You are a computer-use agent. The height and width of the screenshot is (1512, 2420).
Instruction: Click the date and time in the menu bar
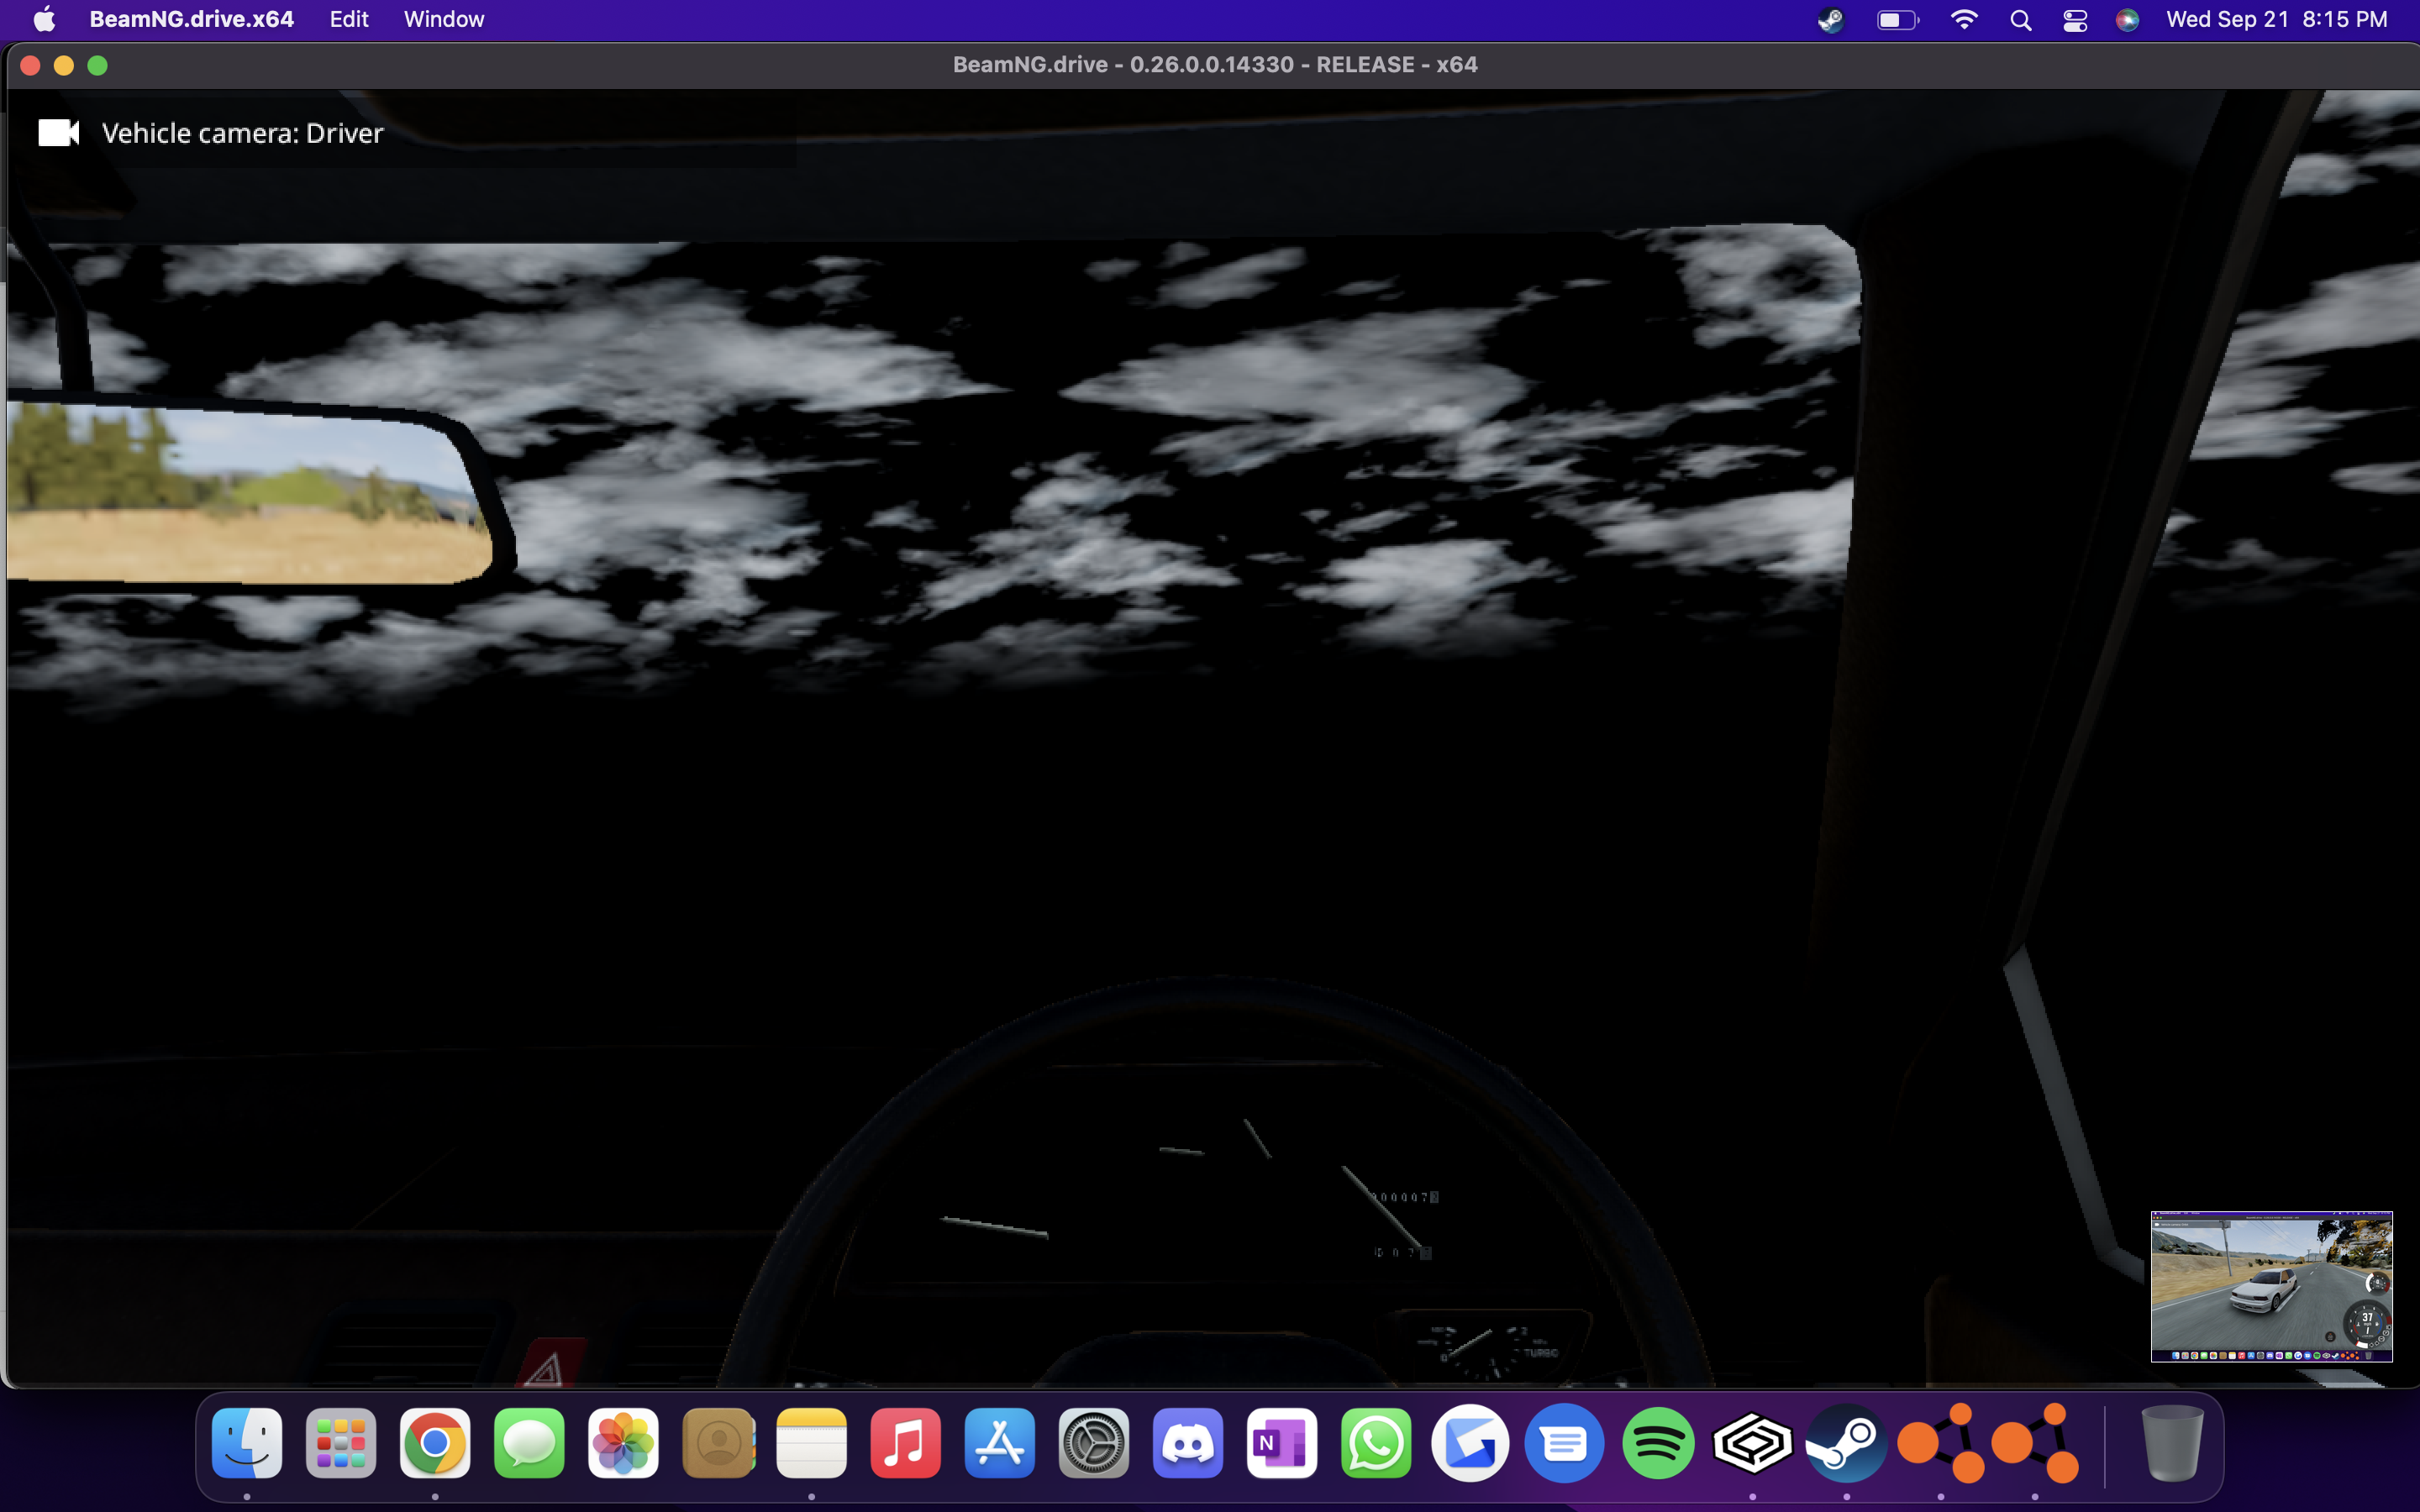pos(2276,19)
